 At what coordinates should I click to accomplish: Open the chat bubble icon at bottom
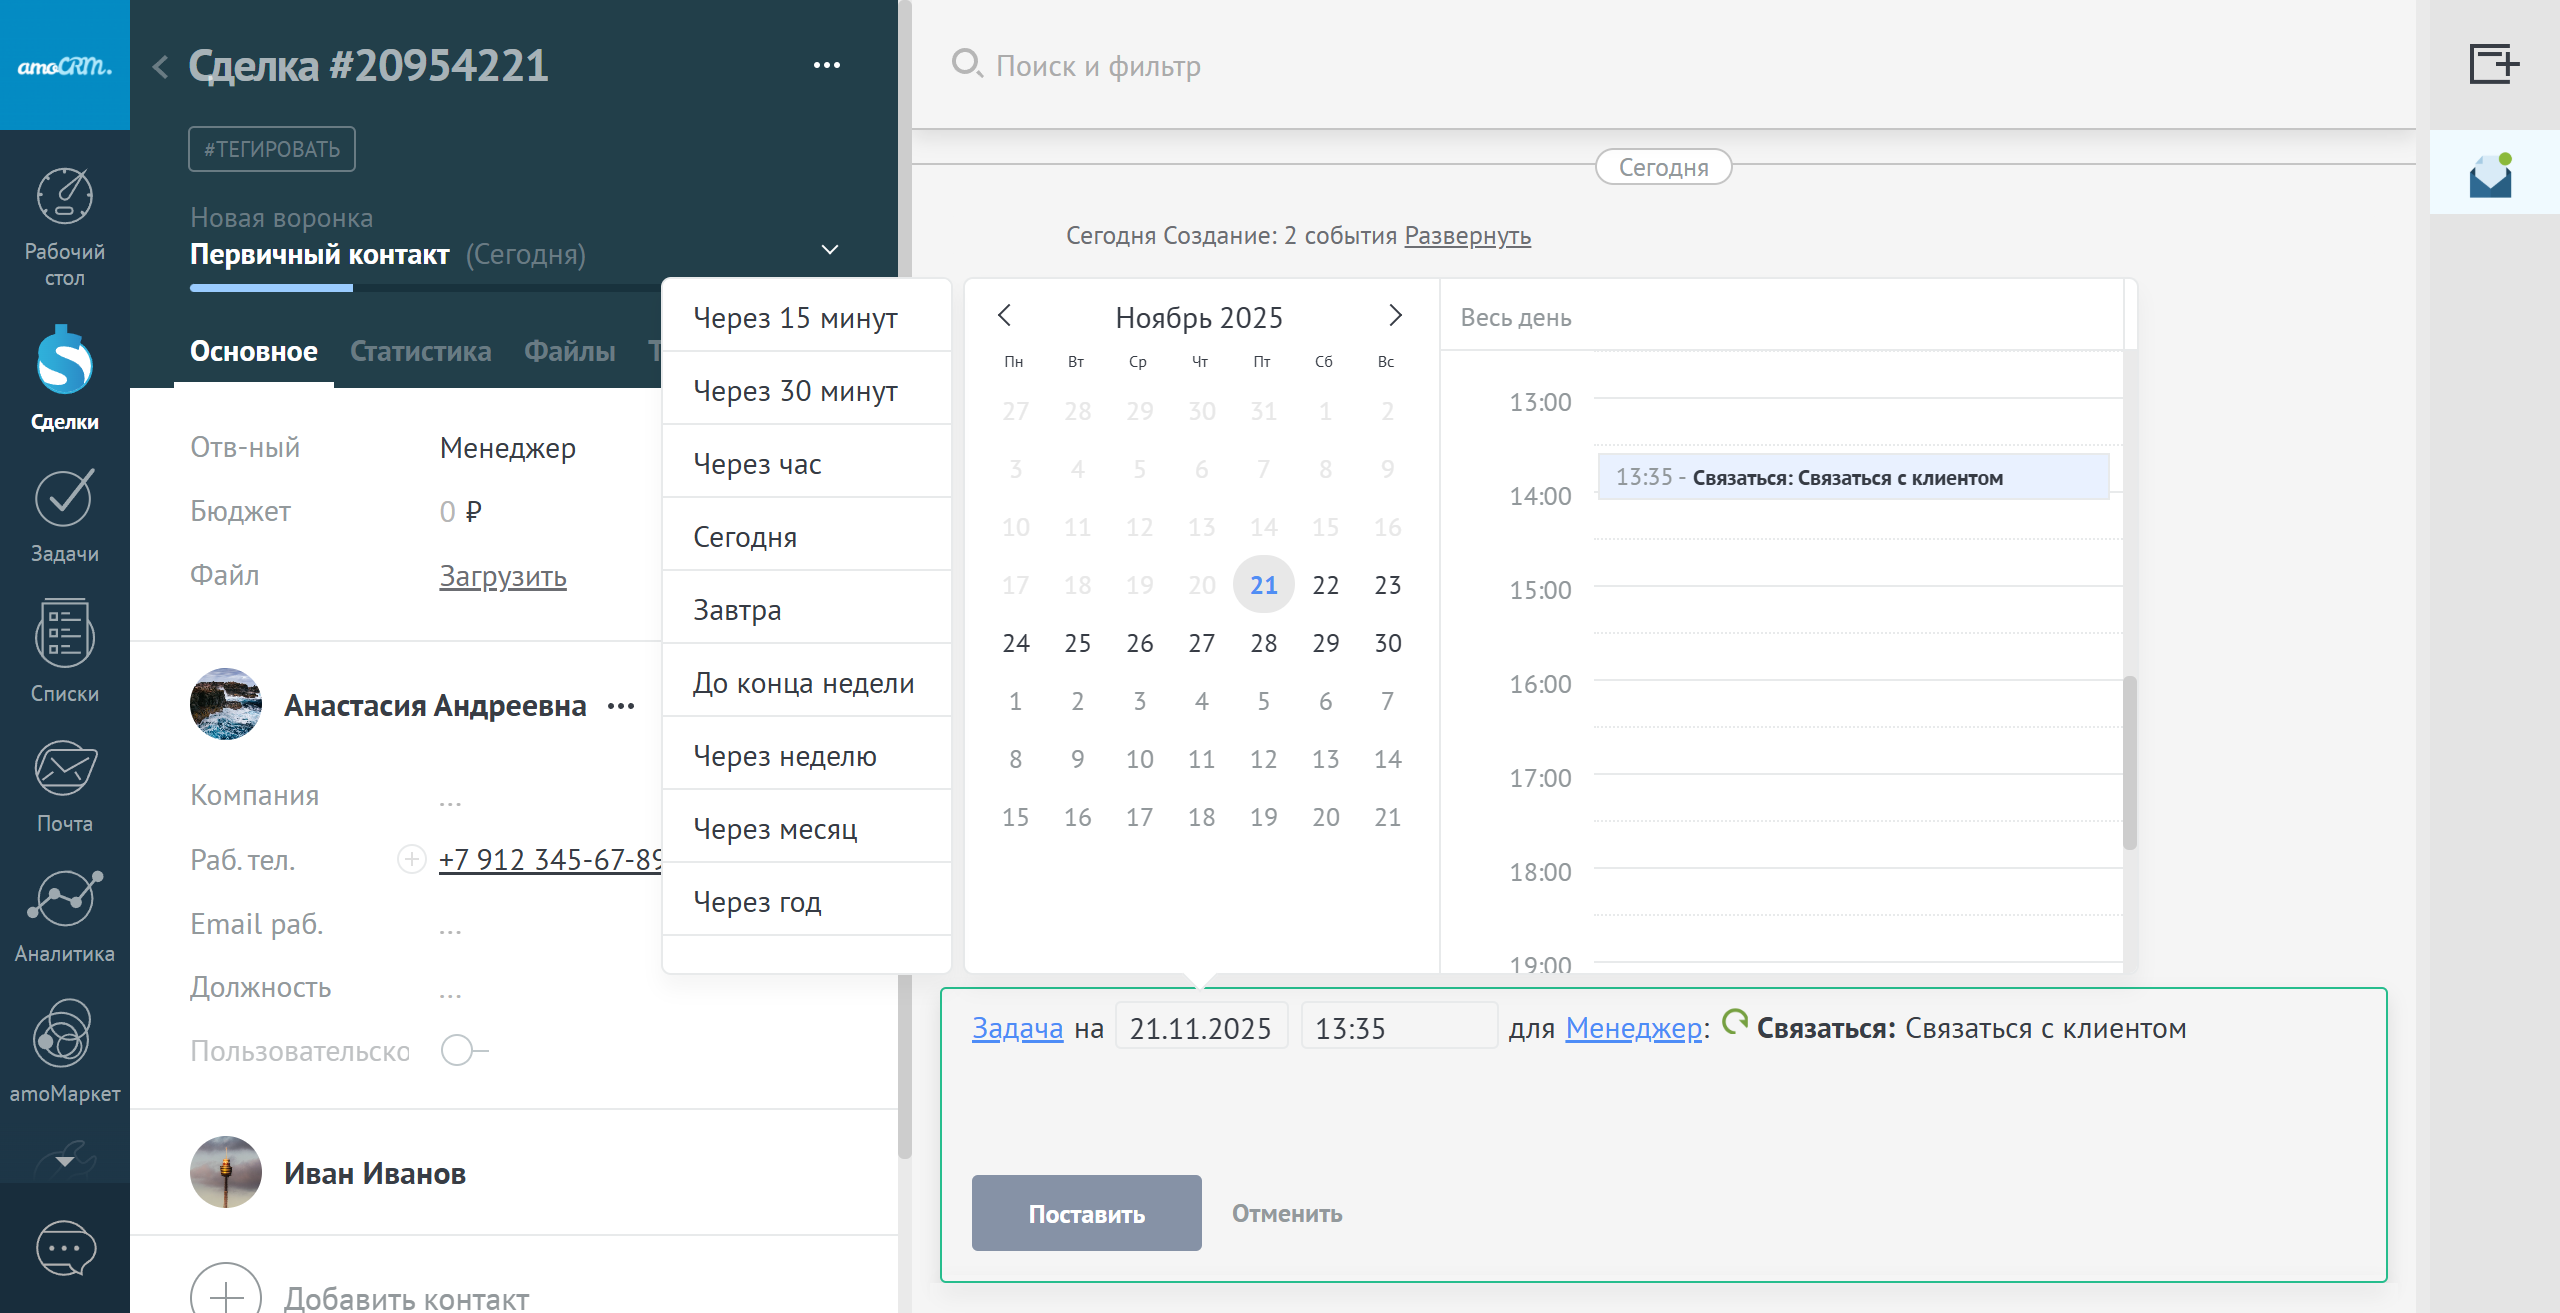tap(65, 1248)
